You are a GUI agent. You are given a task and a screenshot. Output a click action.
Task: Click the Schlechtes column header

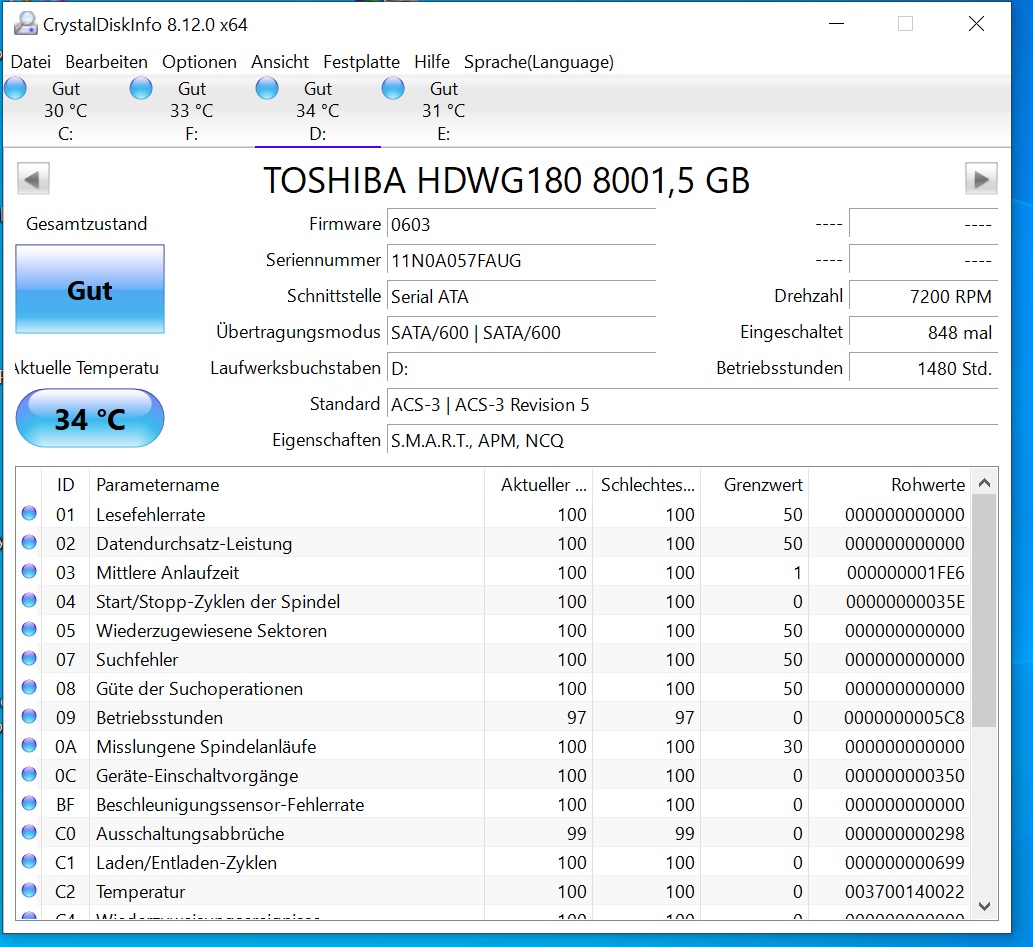(646, 485)
